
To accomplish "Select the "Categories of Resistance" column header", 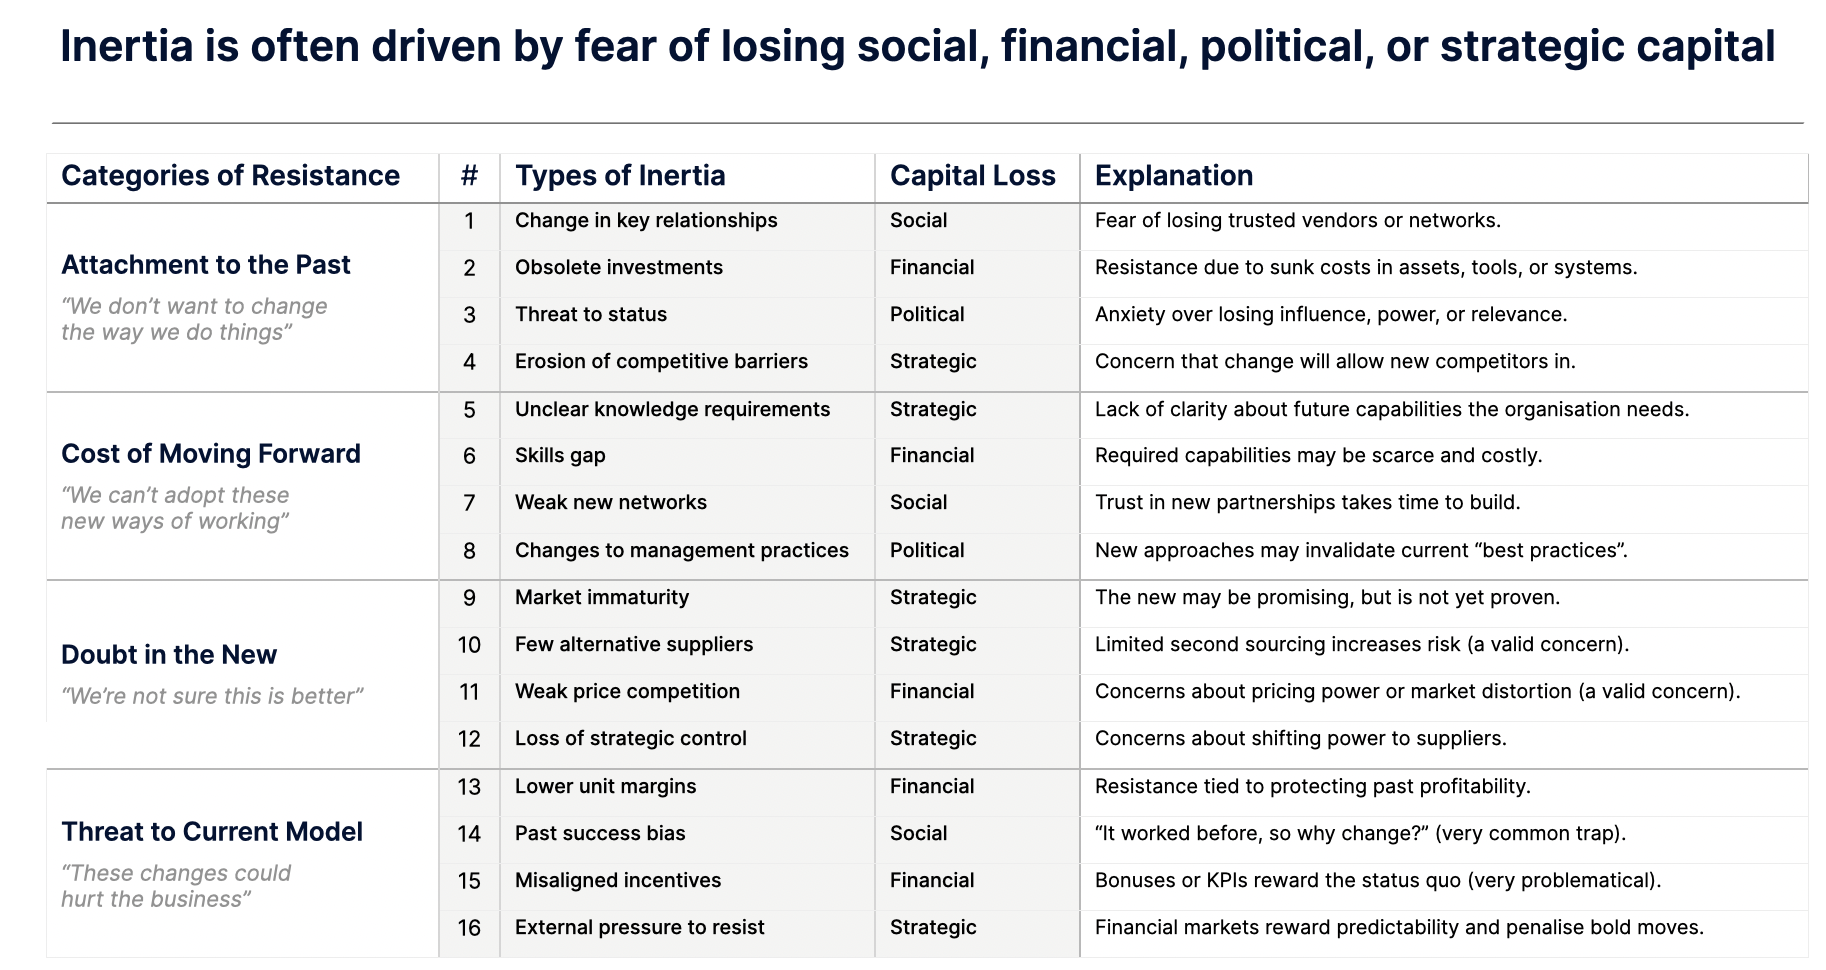I will coord(230,176).
